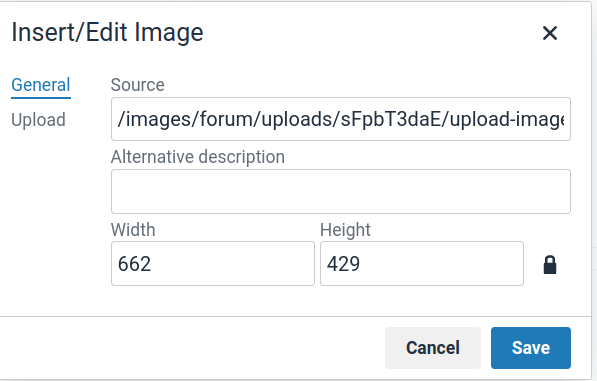
Task: Unlock aspect ratio with padlock icon
Action: (549, 265)
